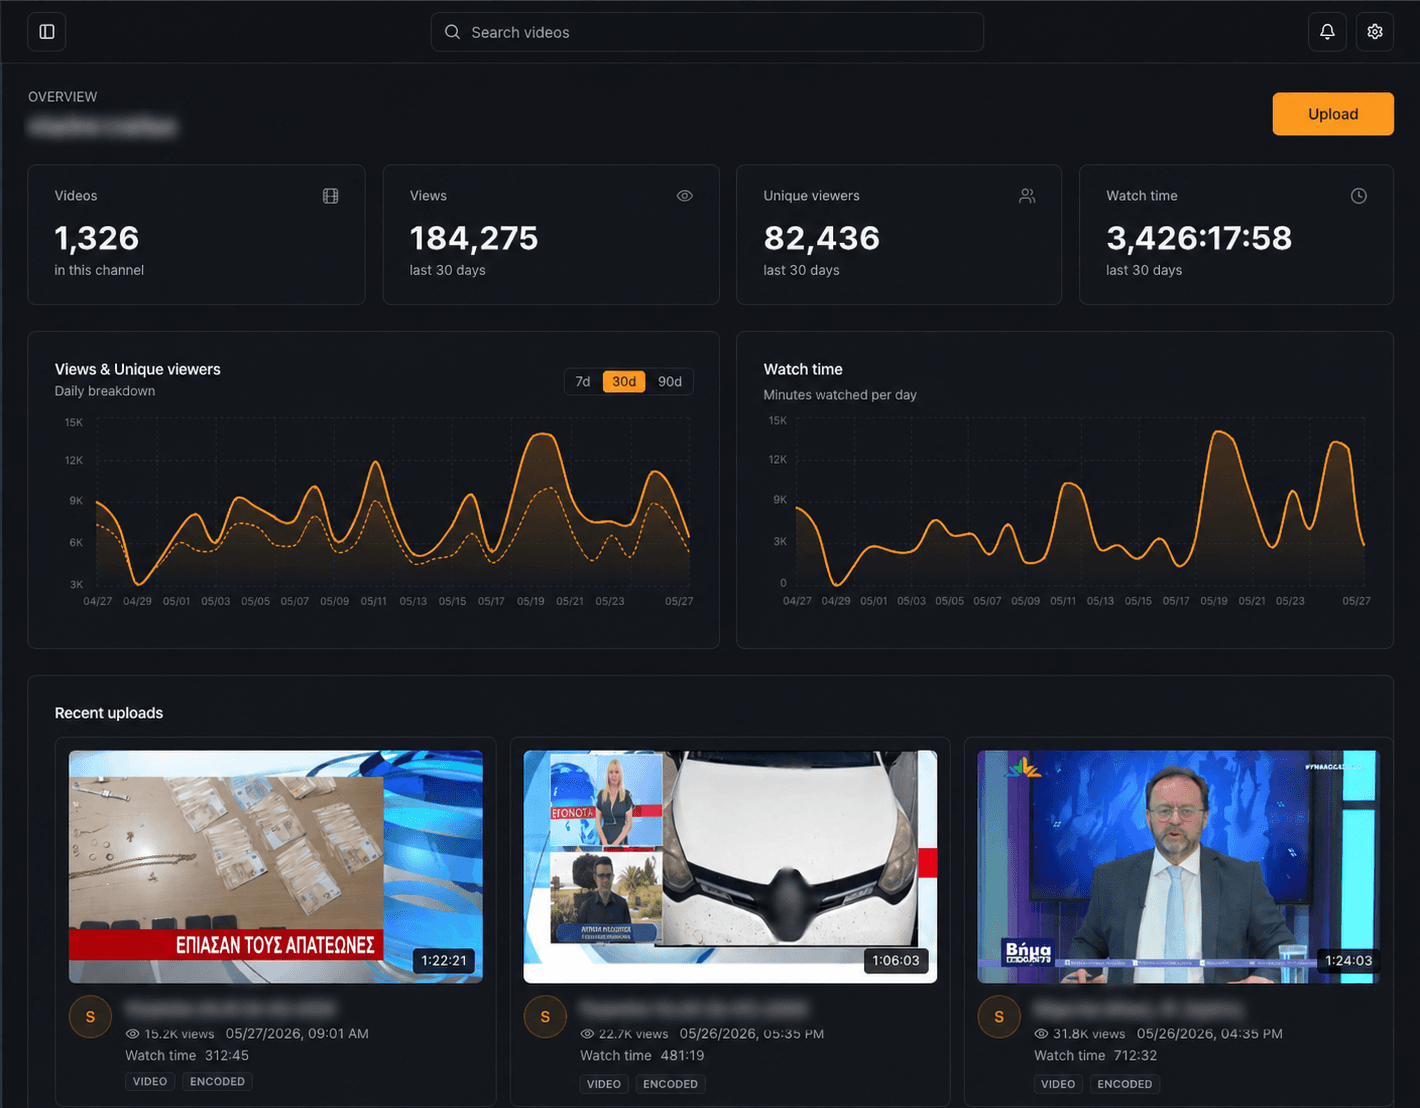The width and height of the screenshot is (1420, 1108).
Task: Click ENCODED tag on the 712:32 watch time card
Action: pyautogui.click(x=1125, y=1084)
